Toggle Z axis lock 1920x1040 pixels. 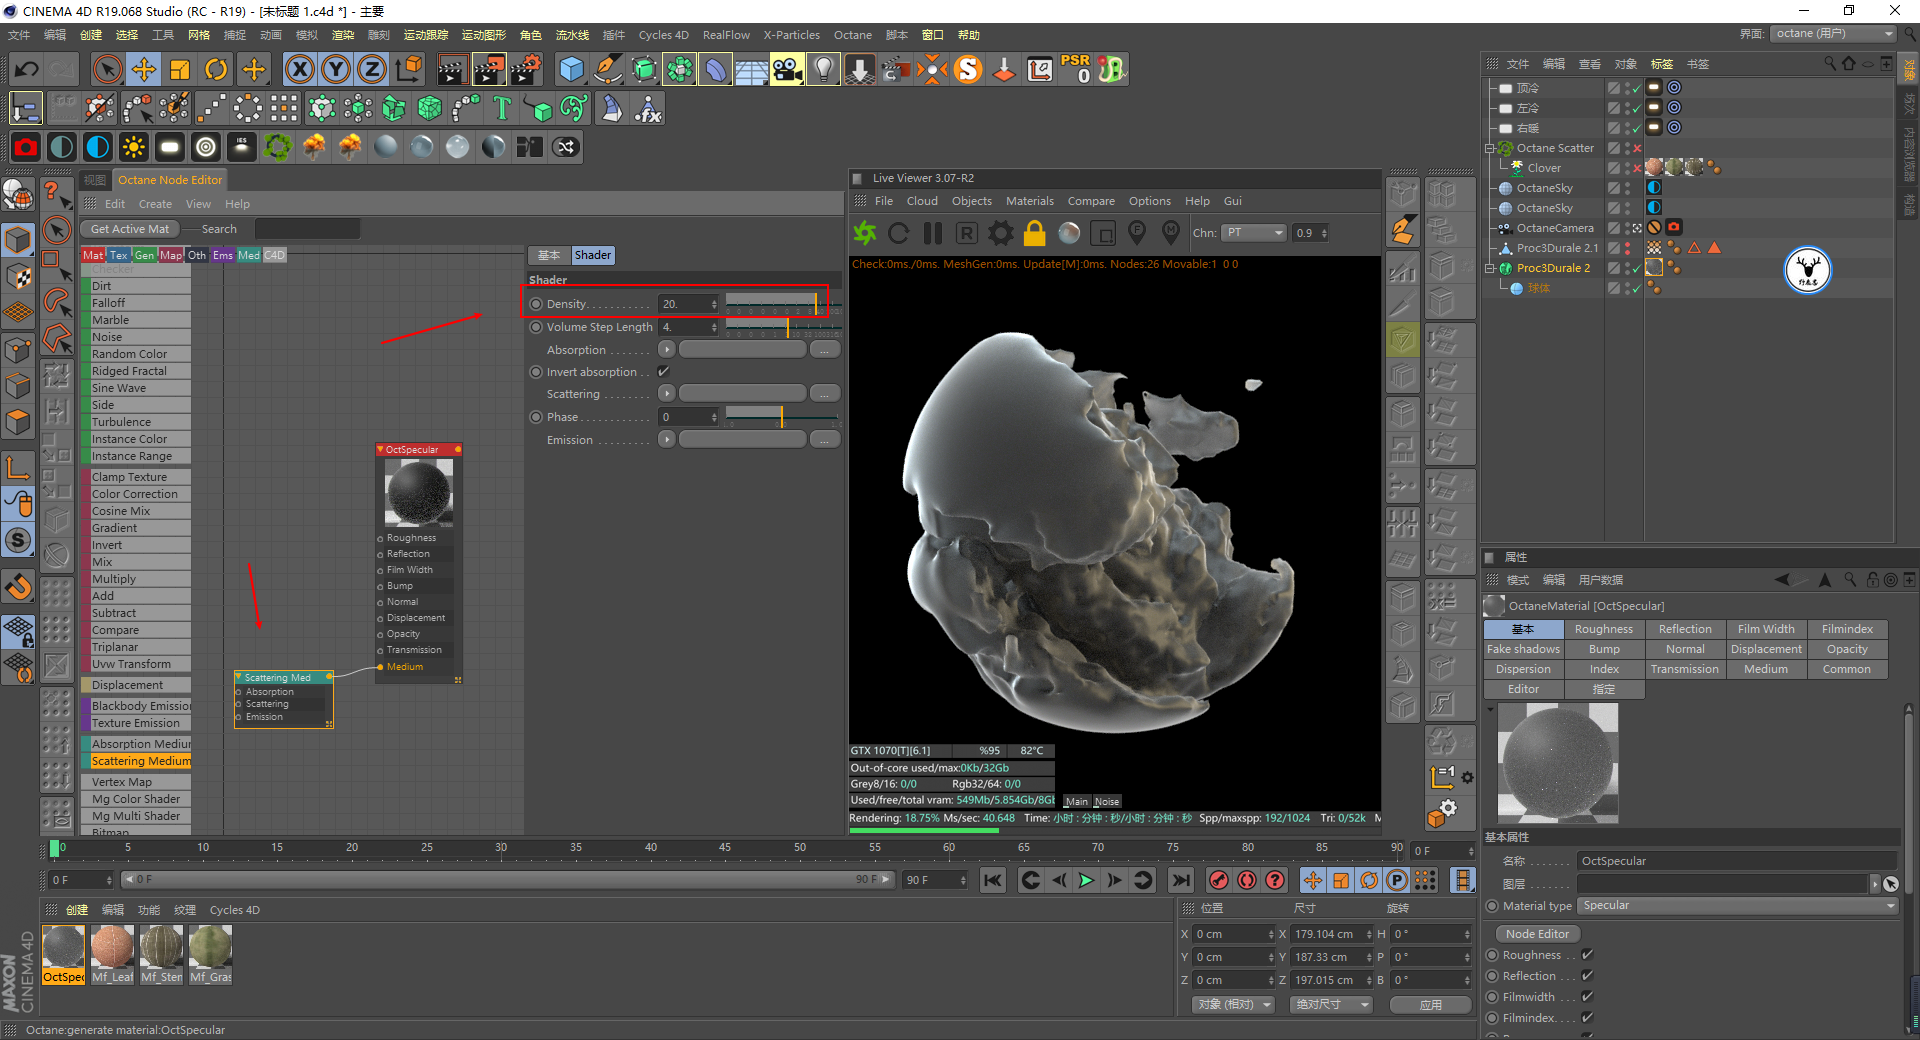(x=372, y=69)
